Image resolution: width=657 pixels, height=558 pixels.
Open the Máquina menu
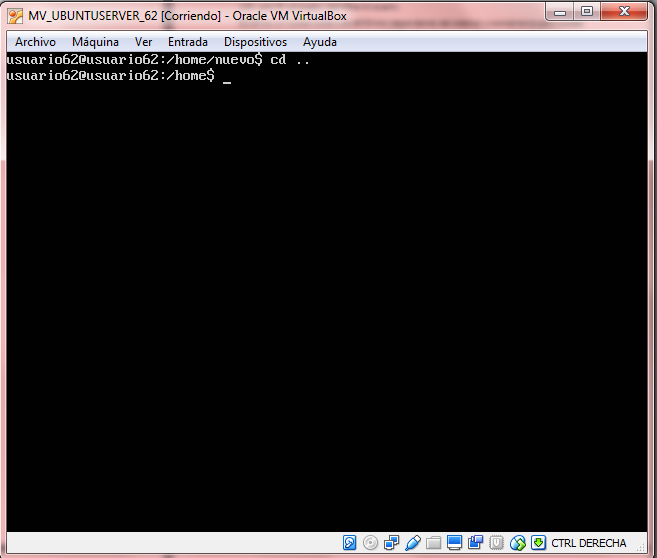coord(95,42)
